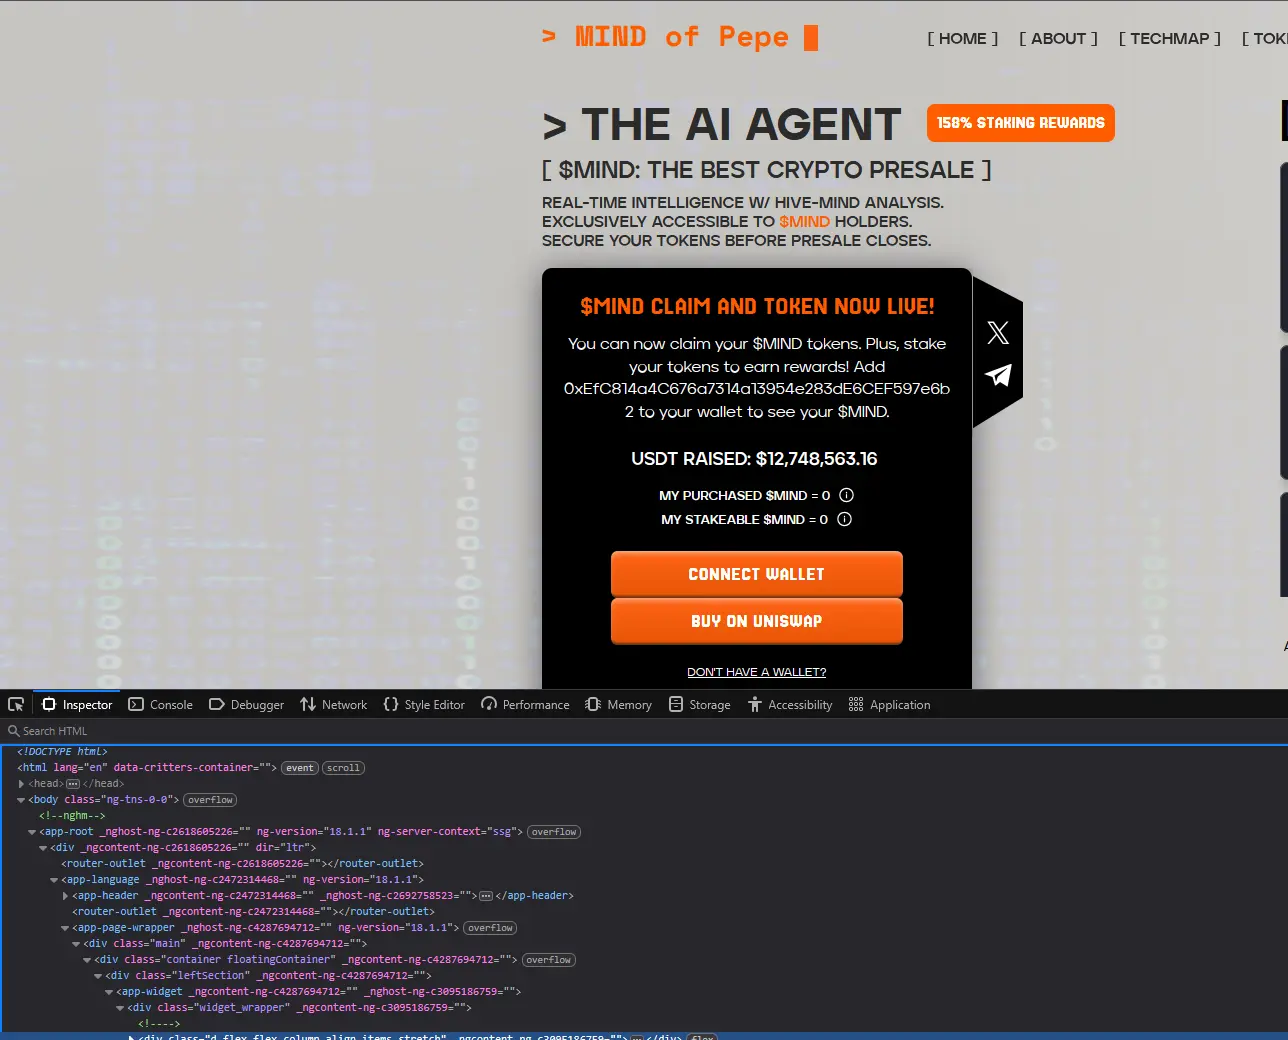Click the BUY ON UNISWAP button
The image size is (1288, 1040).
[x=757, y=621]
